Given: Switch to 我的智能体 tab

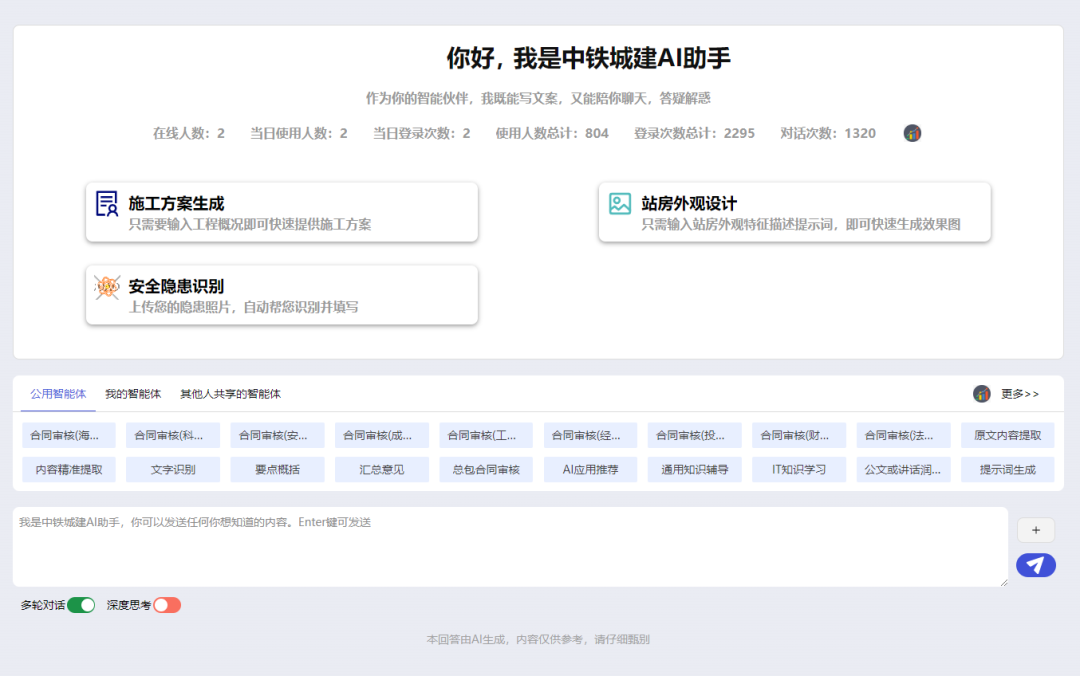Looking at the screenshot, I should 133,394.
